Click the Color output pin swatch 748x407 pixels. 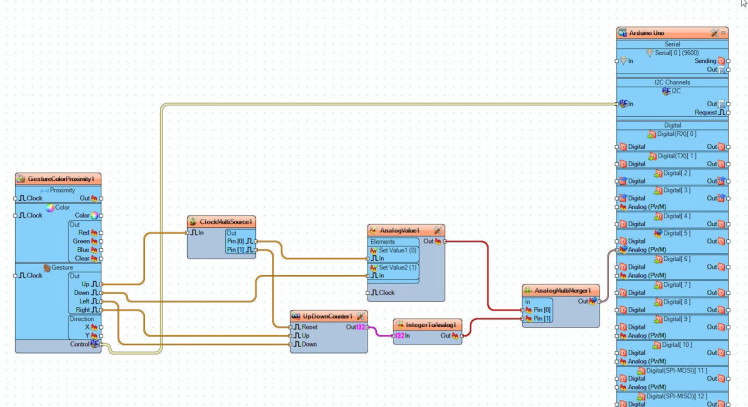point(94,215)
